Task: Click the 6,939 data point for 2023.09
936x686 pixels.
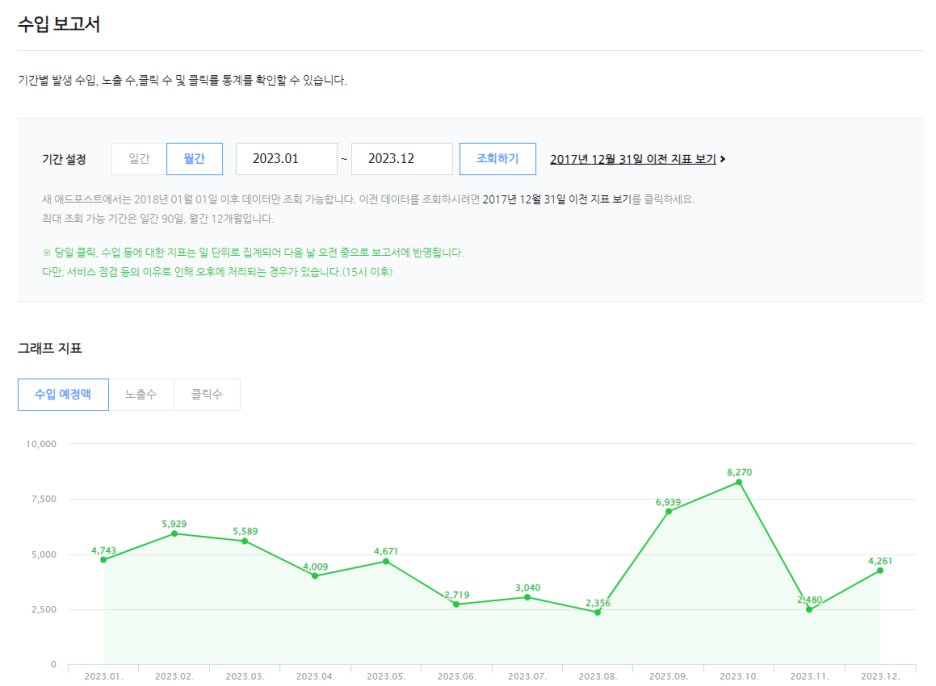Action: point(669,511)
